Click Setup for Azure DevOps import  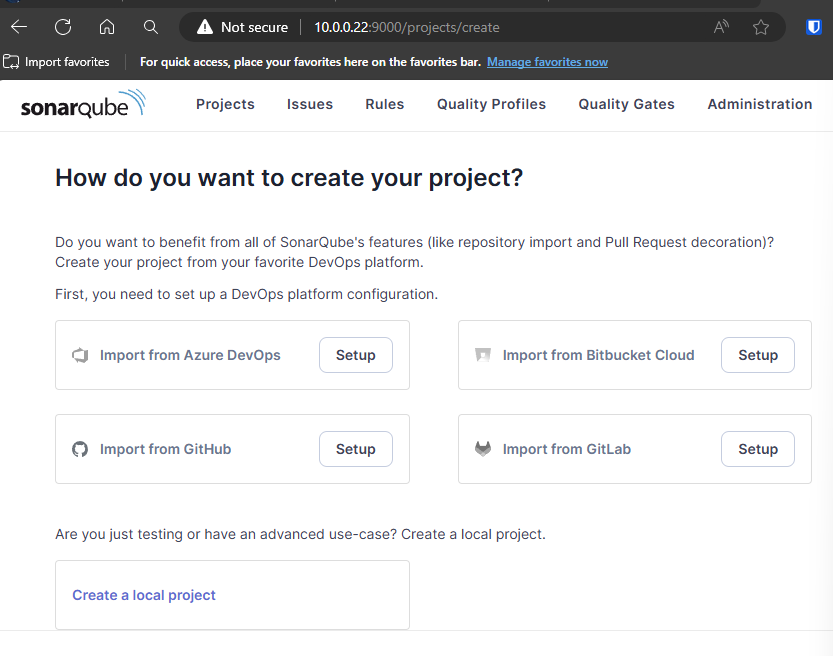[355, 355]
